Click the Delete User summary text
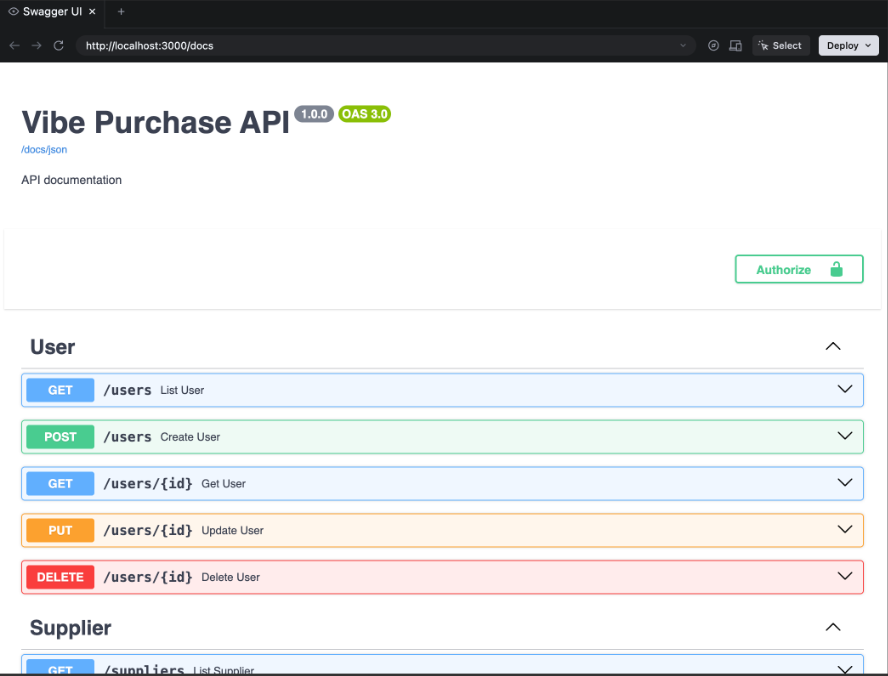The width and height of the screenshot is (888, 676). (230, 577)
